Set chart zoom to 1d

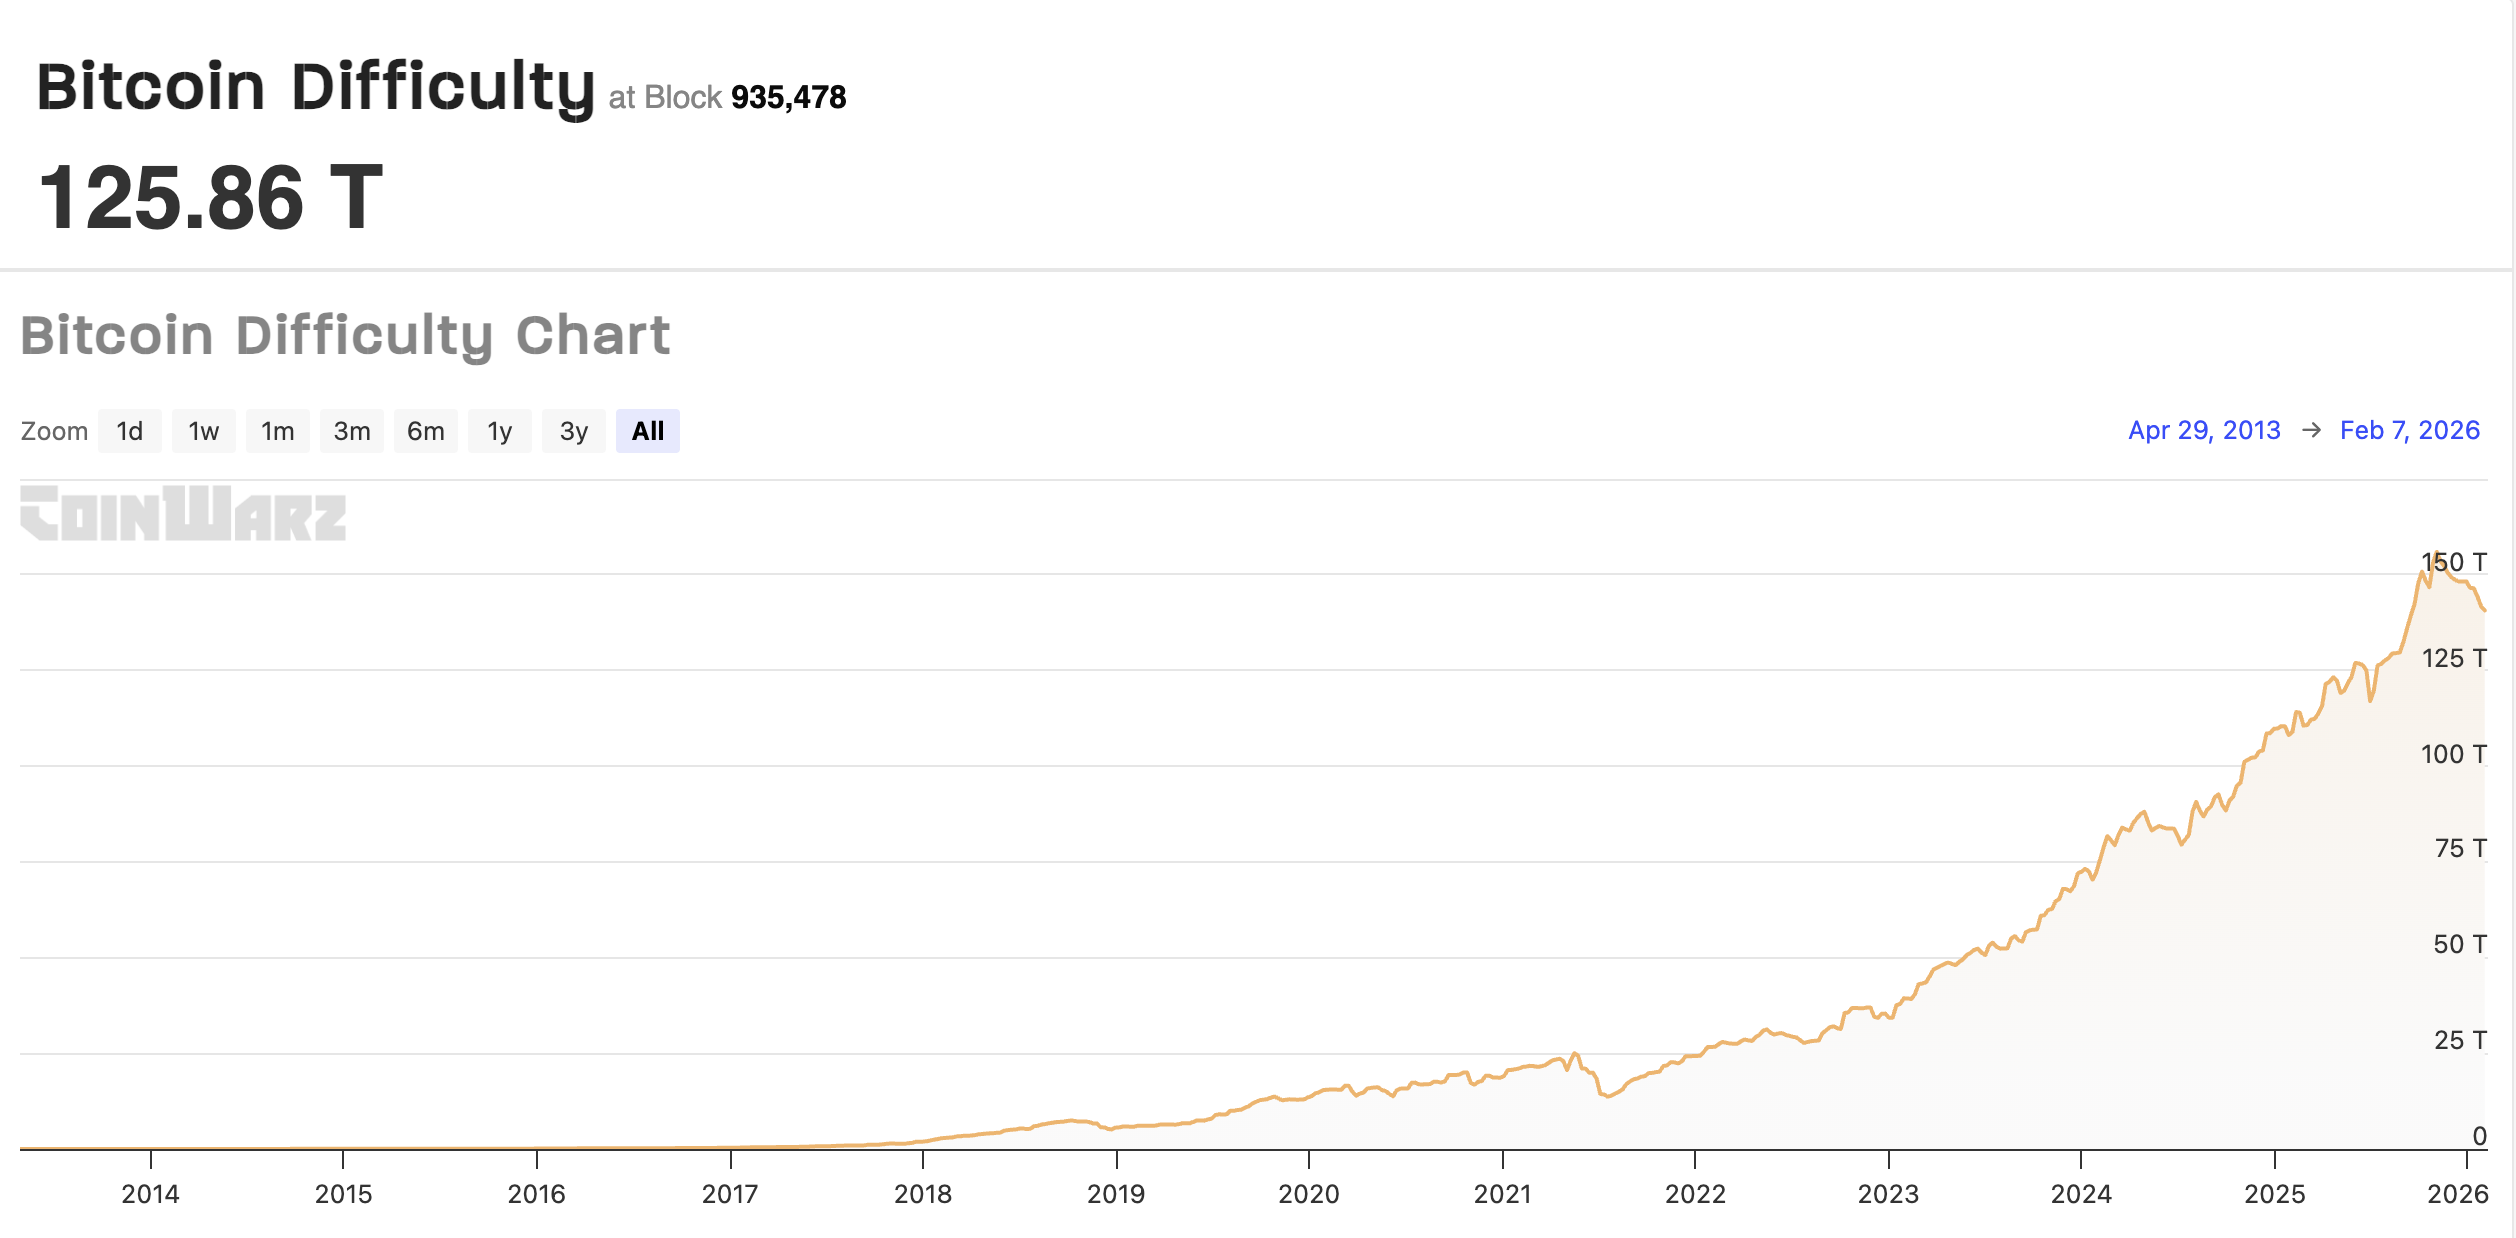point(129,431)
